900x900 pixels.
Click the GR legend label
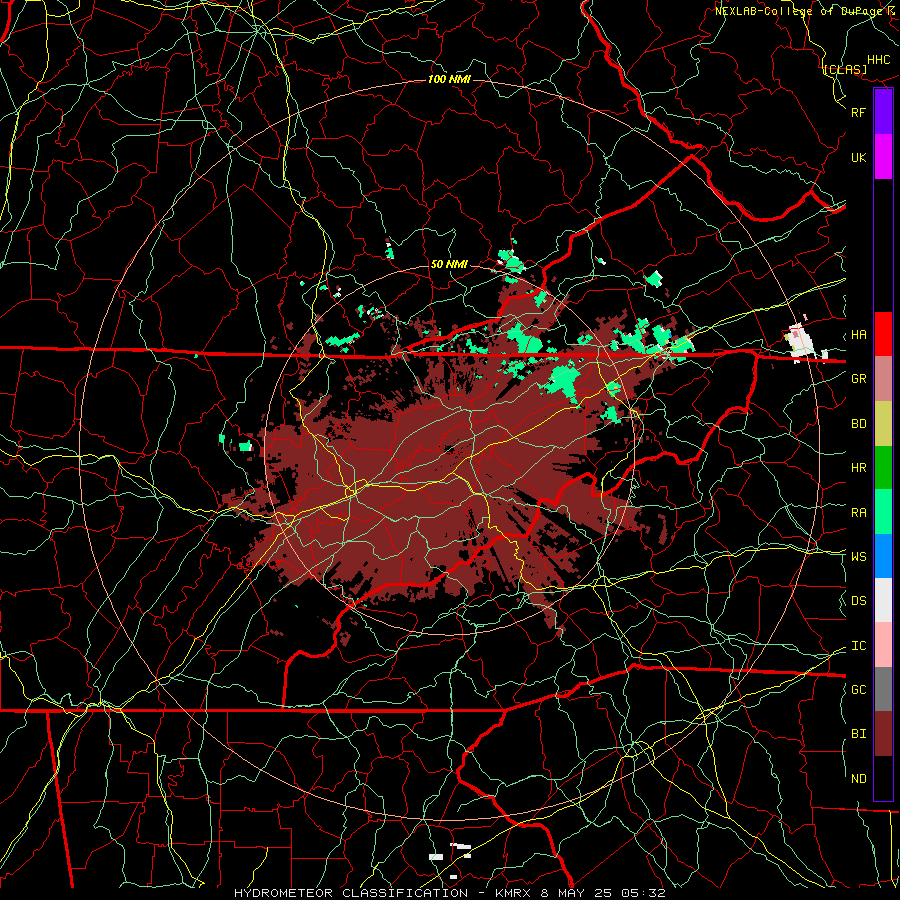point(858,379)
